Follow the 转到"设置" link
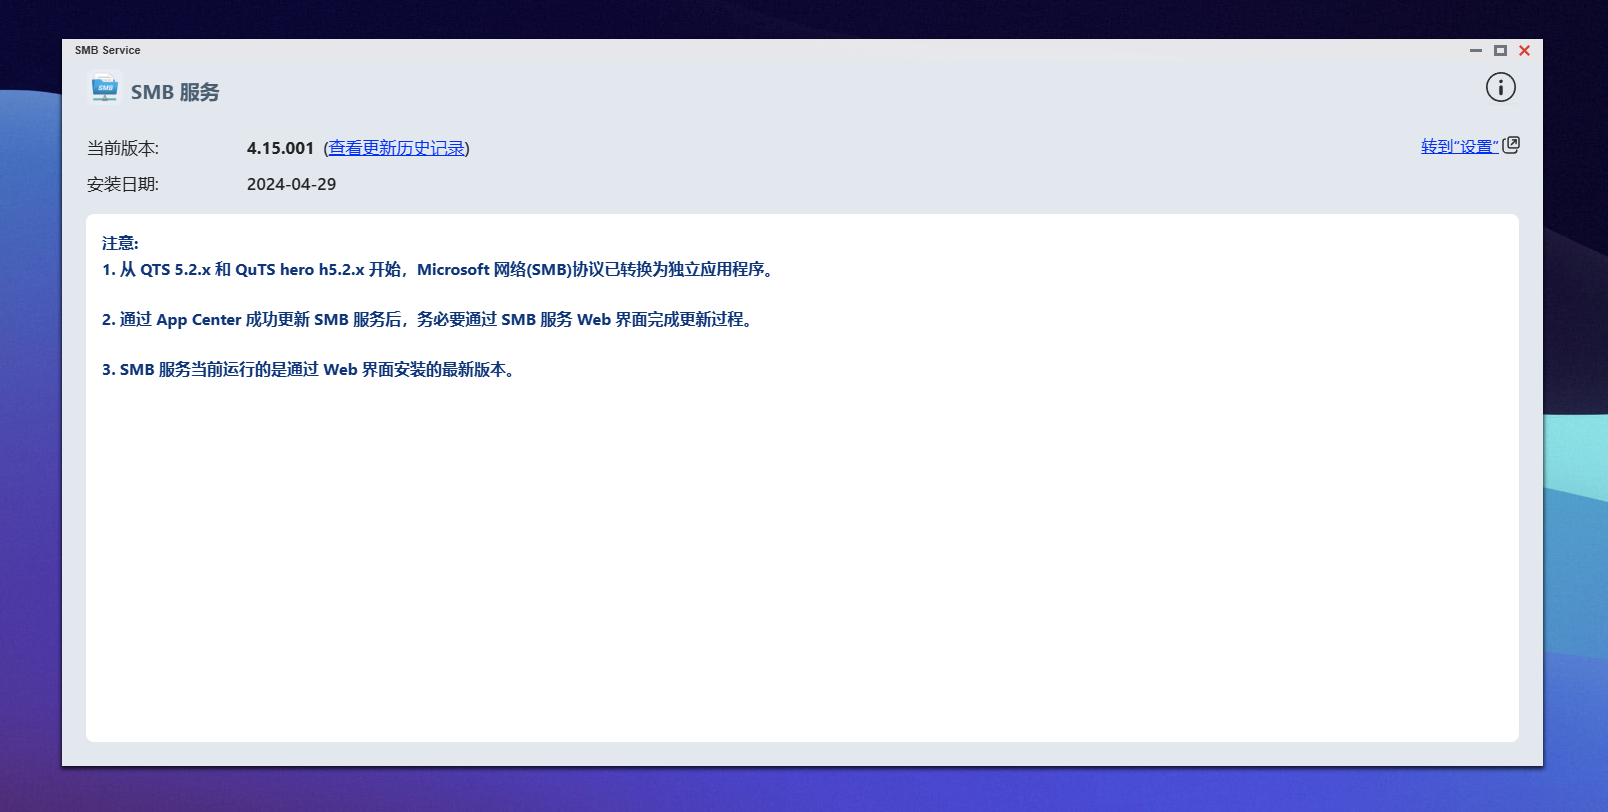1608x812 pixels. [1460, 146]
